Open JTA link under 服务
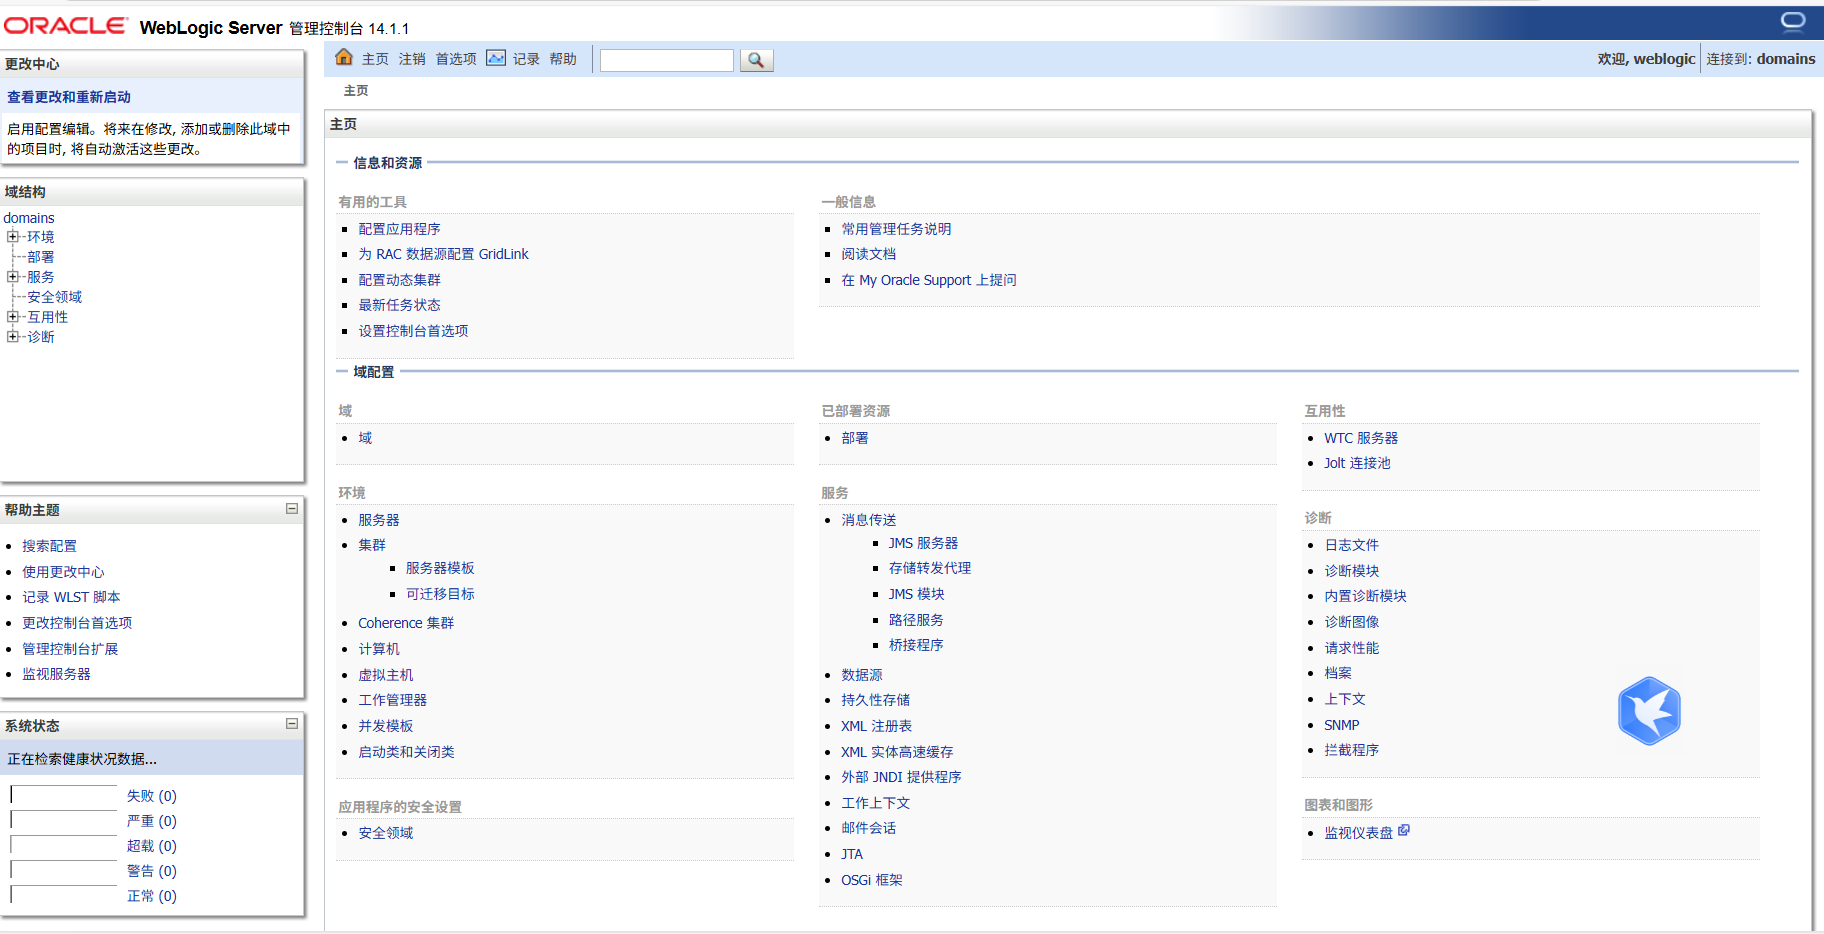1824x934 pixels. pyautogui.click(x=852, y=854)
